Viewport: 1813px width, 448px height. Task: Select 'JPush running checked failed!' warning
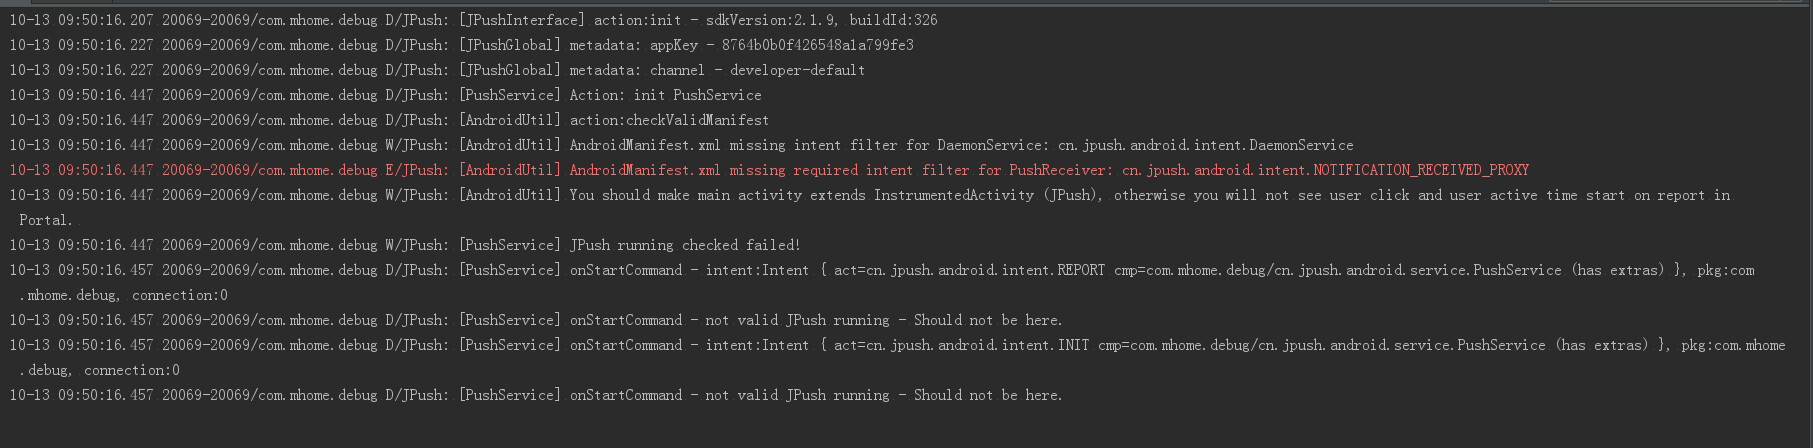click(685, 245)
